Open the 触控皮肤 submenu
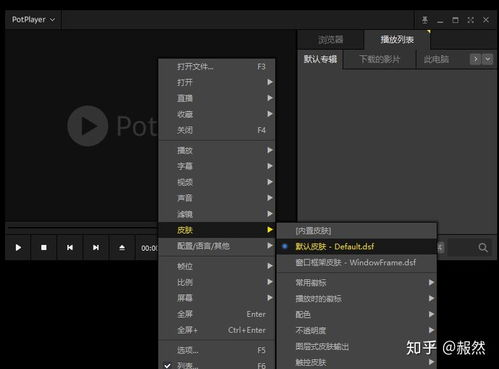This screenshot has height=369, width=499. click(357, 362)
